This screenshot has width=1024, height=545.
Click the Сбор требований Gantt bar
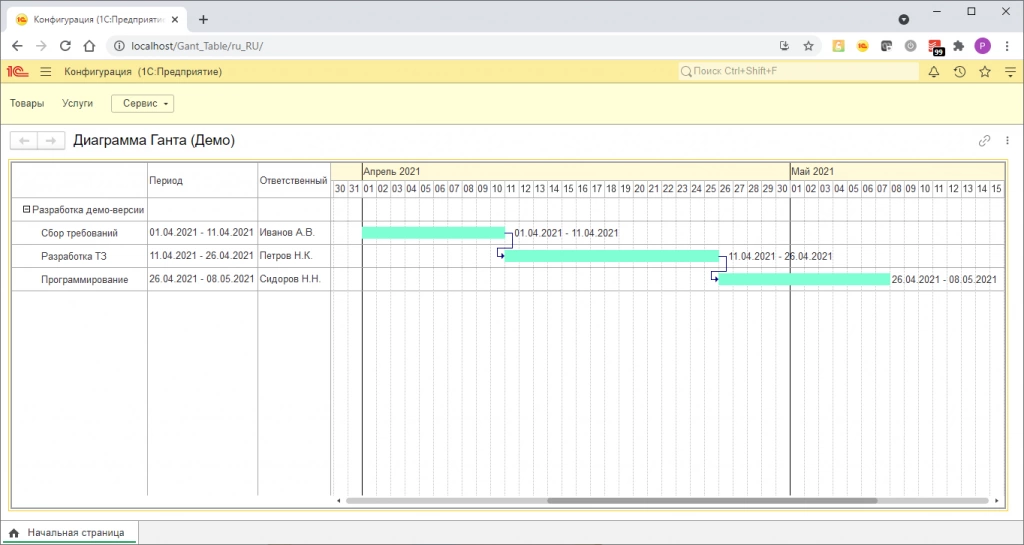coord(433,233)
